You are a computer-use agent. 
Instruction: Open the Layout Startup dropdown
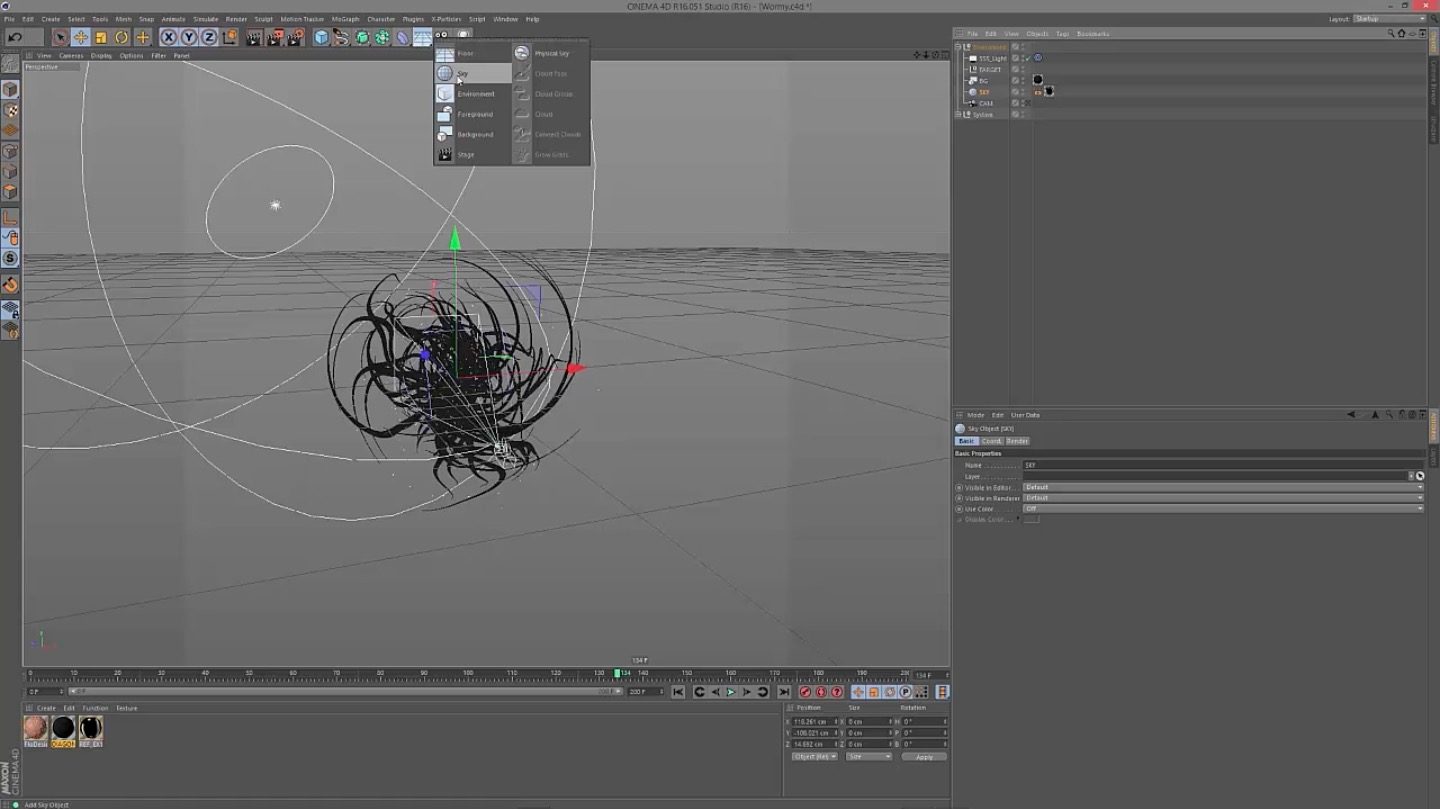click(1390, 19)
